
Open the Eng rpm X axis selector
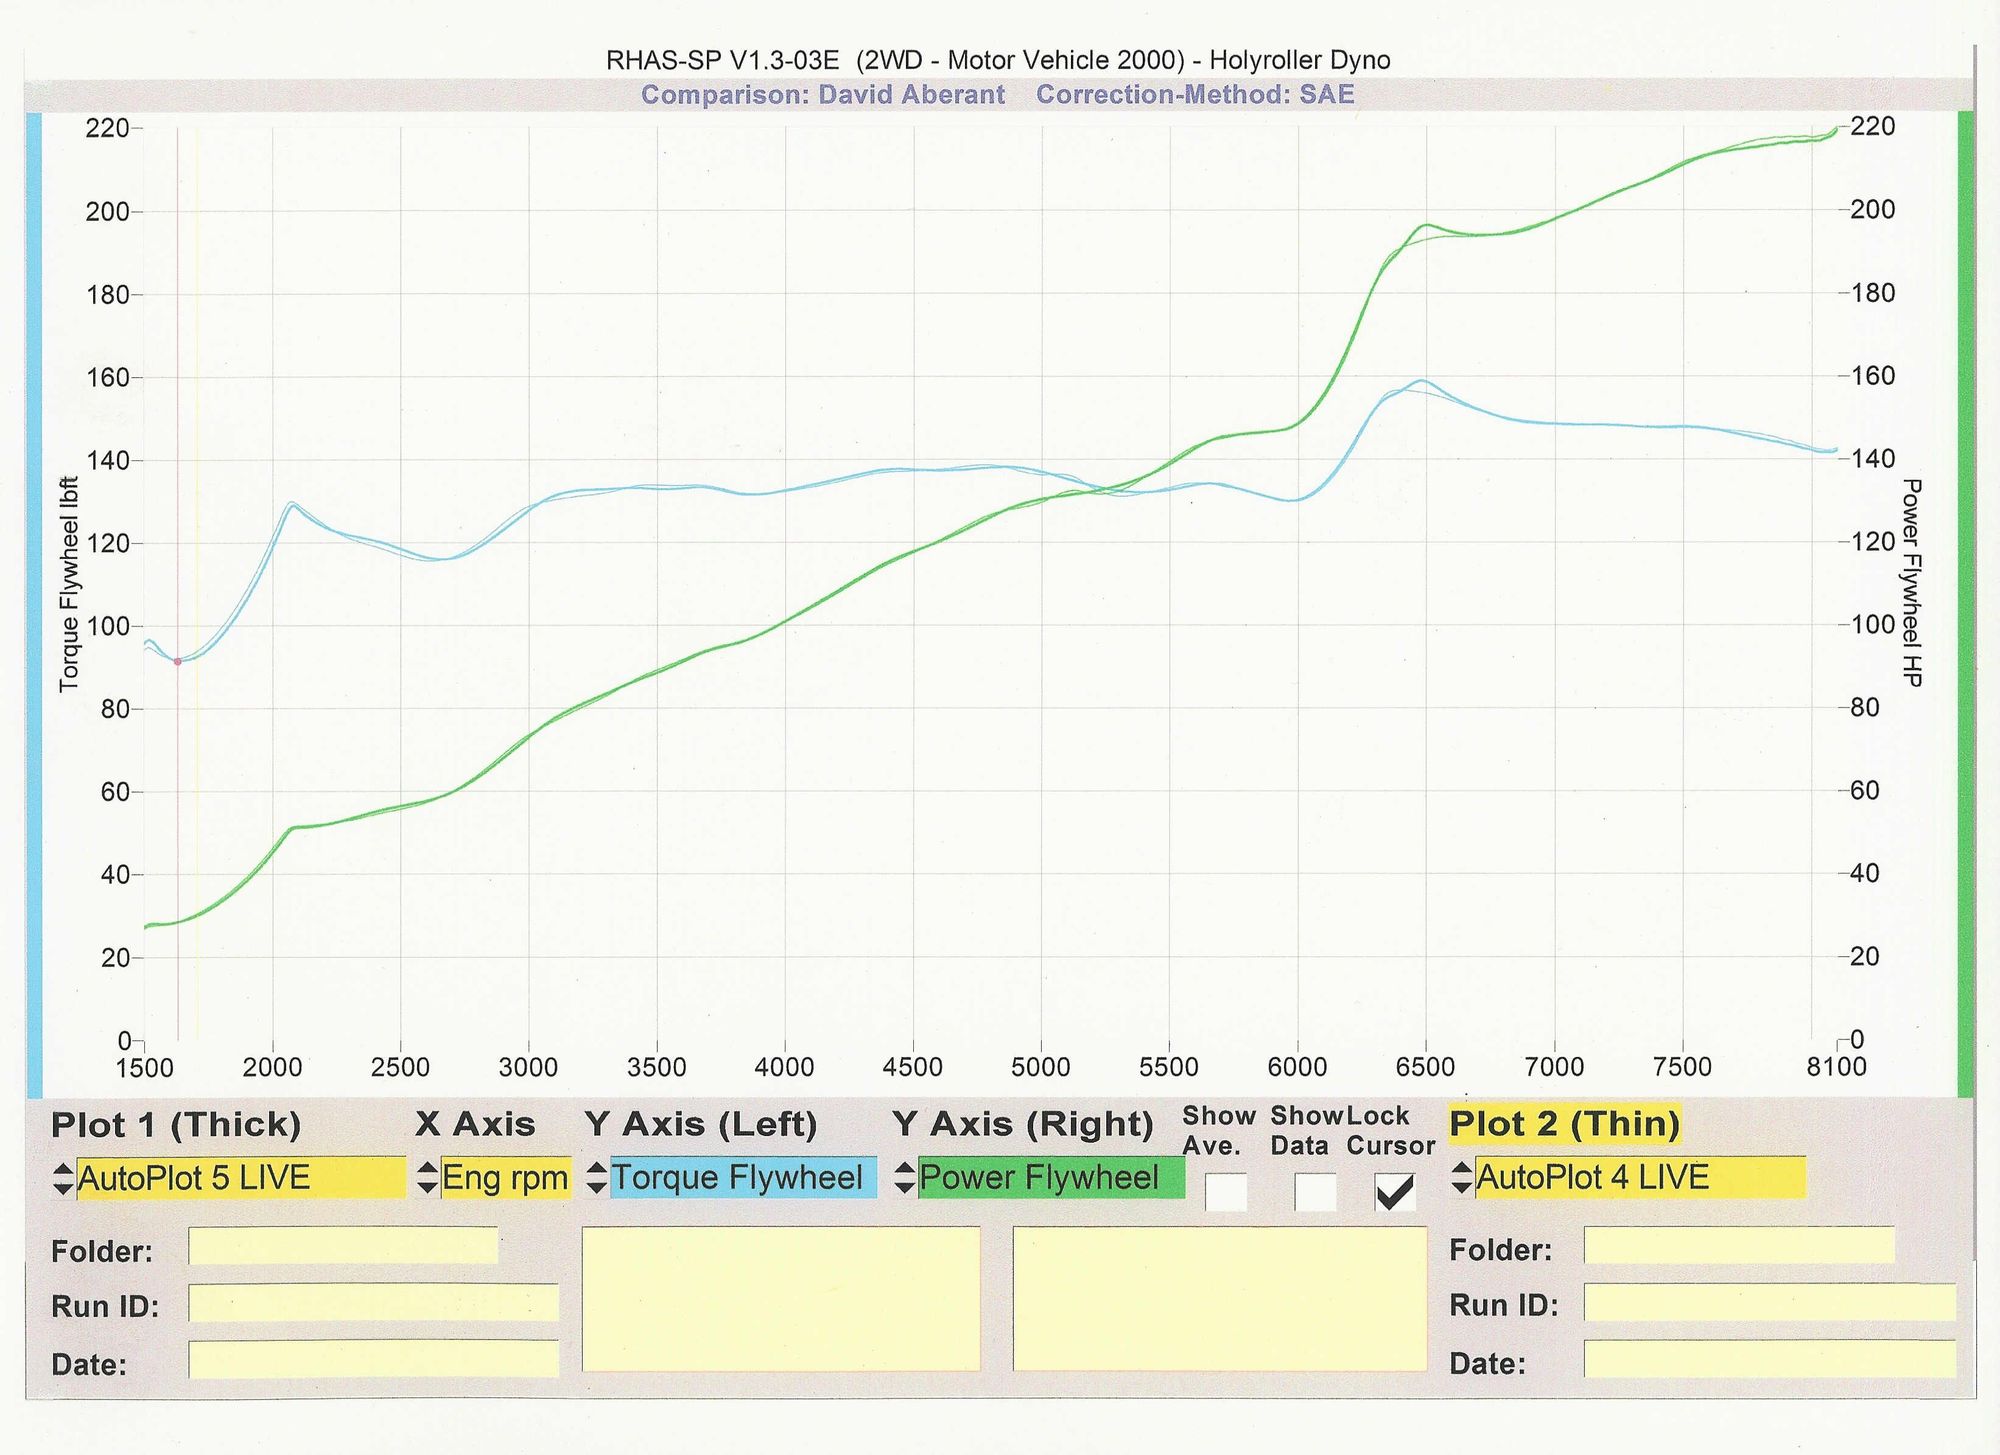pos(505,1177)
